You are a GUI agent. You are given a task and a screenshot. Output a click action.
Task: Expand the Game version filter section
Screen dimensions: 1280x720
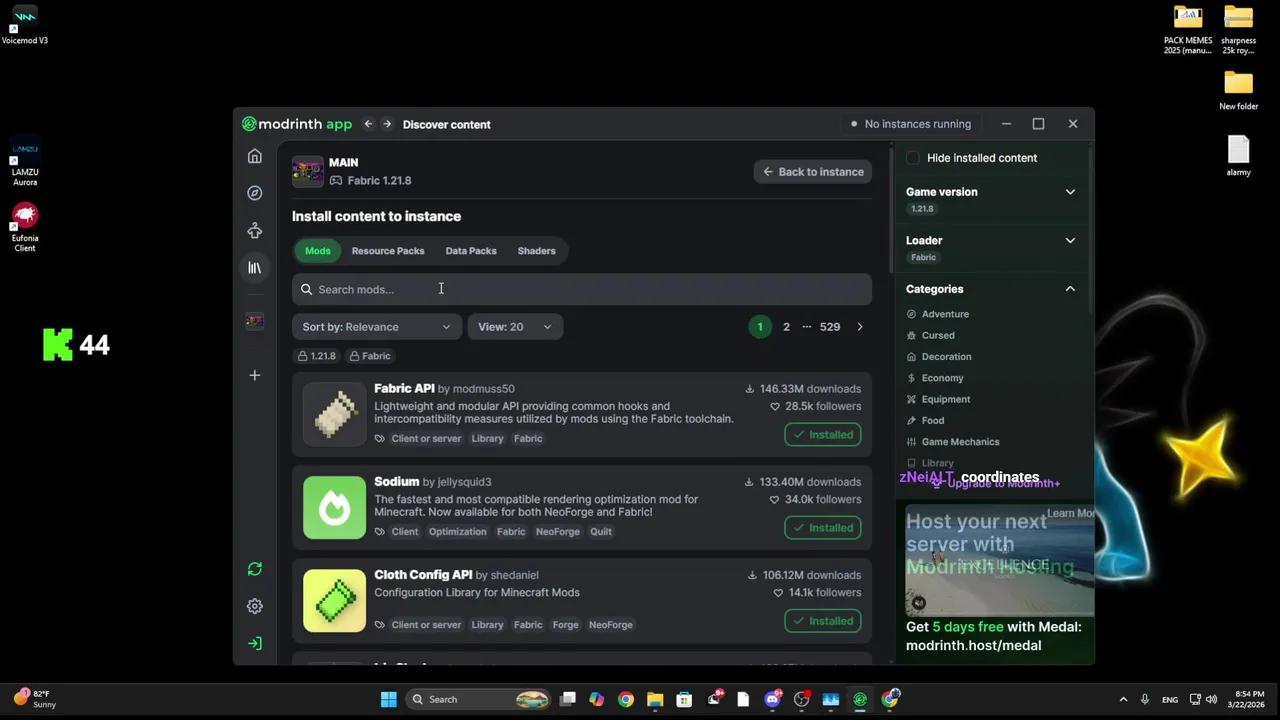(1069, 192)
